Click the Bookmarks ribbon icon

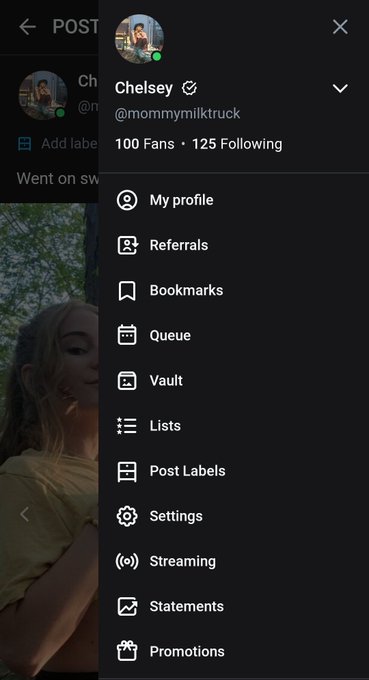(127, 291)
